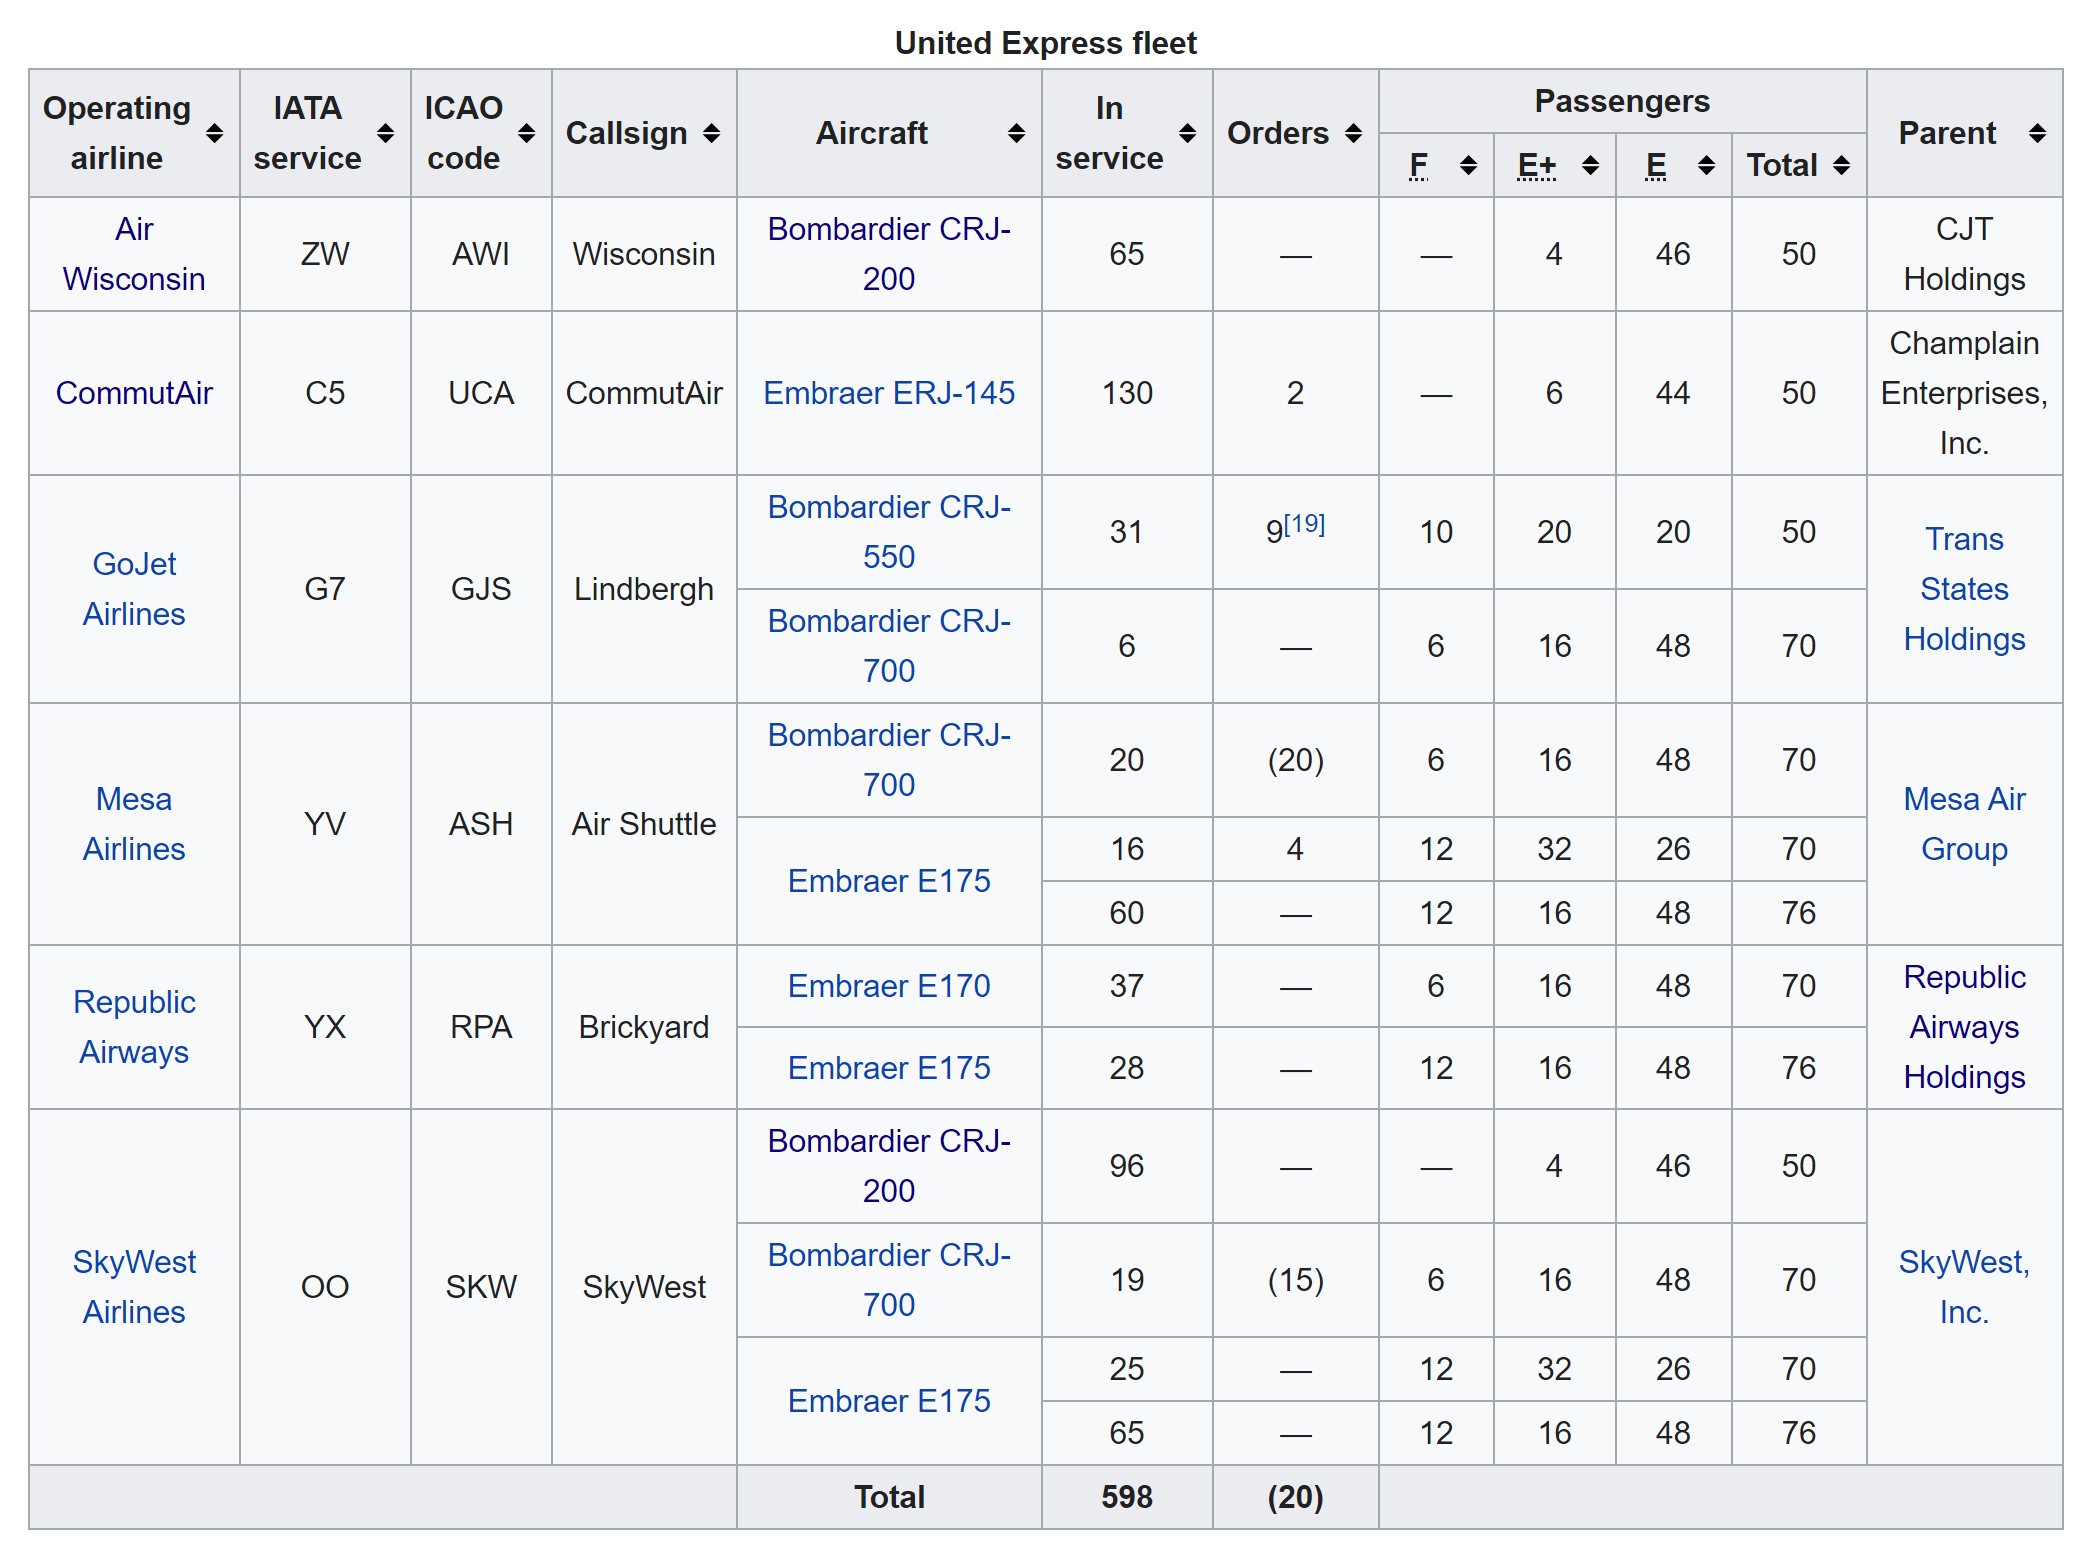Viewport: 2091px width, 1557px height.
Task: Open the Embraer ERJ-145 link
Action: pyautogui.click(x=889, y=393)
